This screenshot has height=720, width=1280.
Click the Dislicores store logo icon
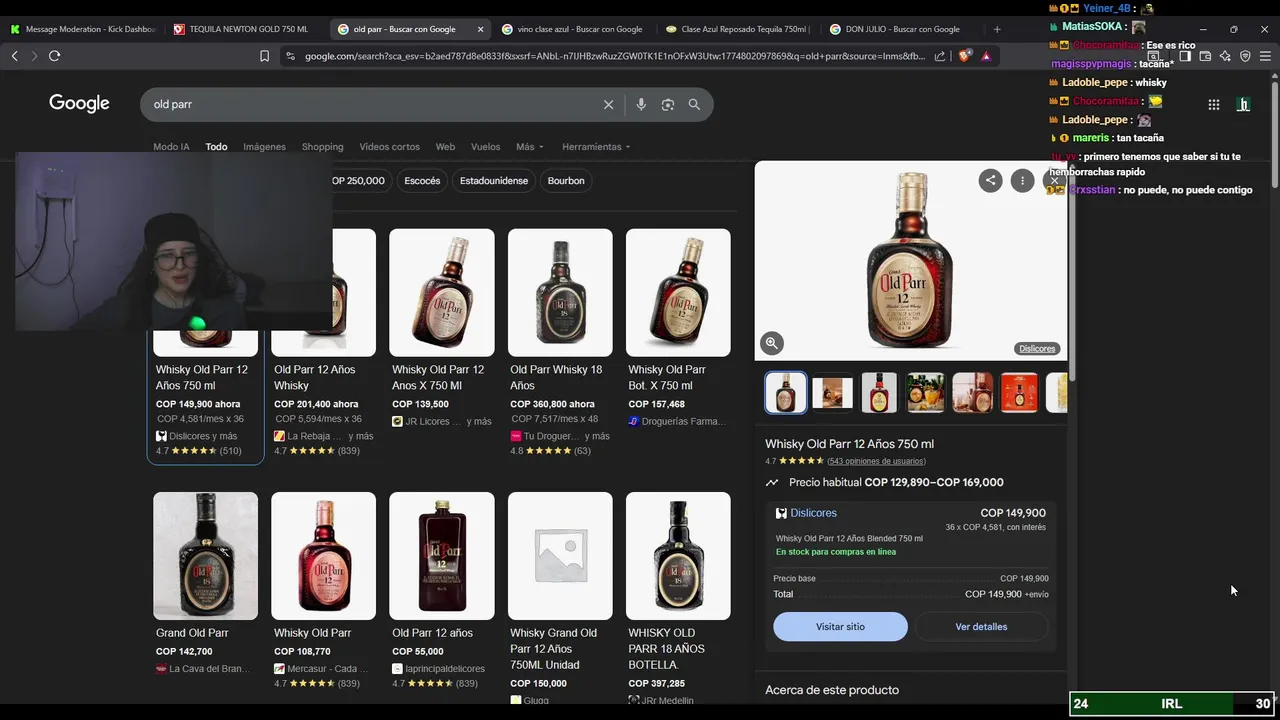[x=782, y=513]
